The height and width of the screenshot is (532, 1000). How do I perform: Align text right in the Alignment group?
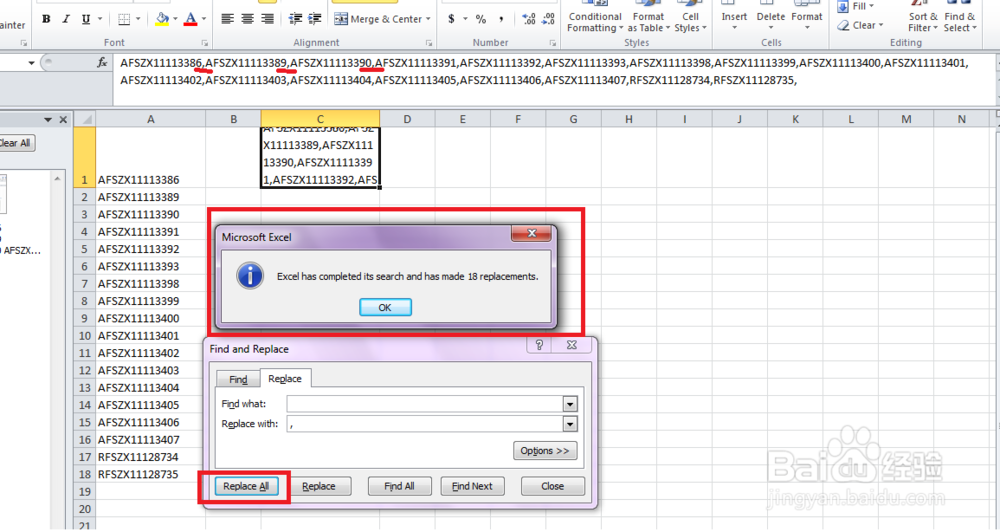(267, 19)
